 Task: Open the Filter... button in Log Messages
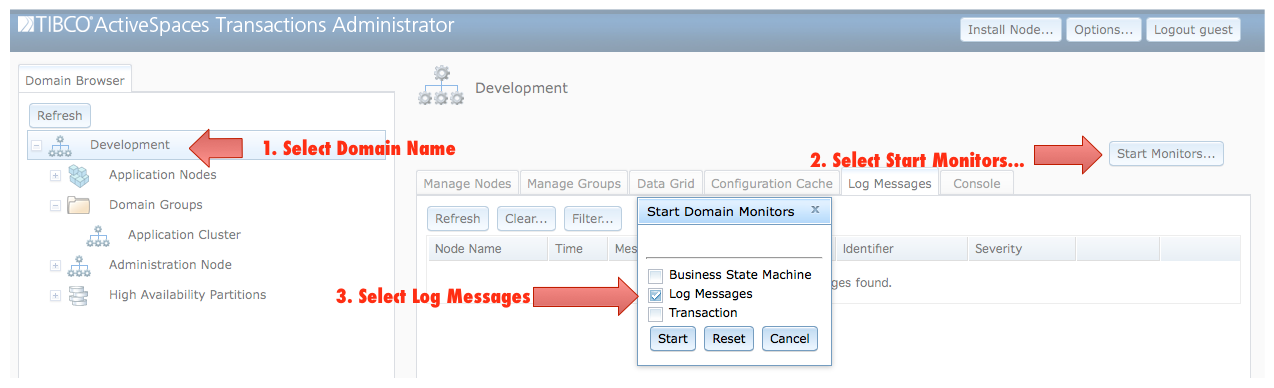click(x=593, y=219)
